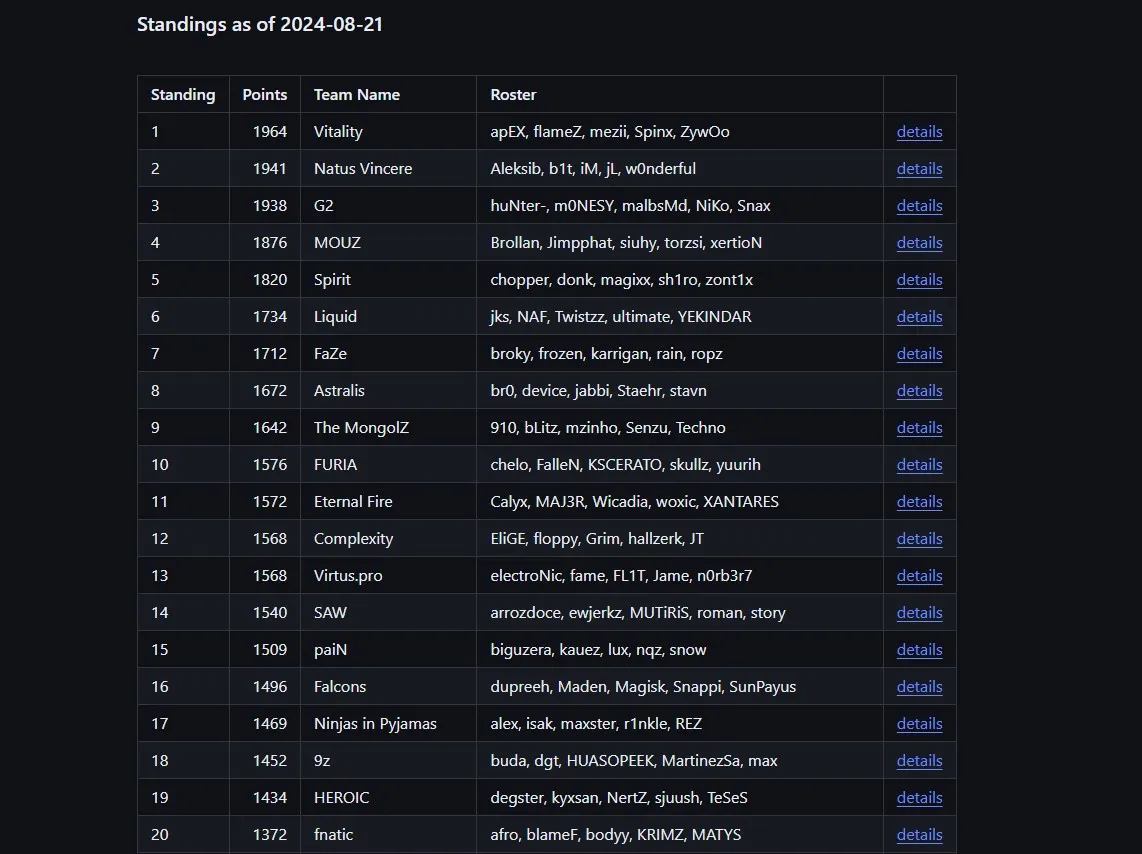The height and width of the screenshot is (854, 1142).
Task: Open HEROIC details link
Action: 919,798
